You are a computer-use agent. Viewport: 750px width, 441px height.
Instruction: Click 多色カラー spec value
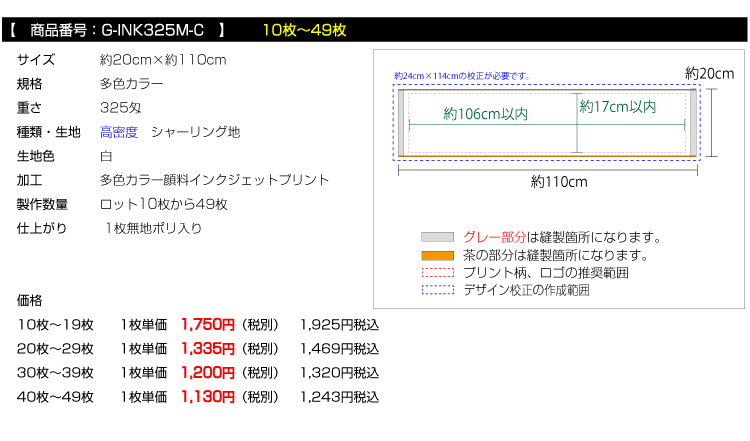coord(131,84)
